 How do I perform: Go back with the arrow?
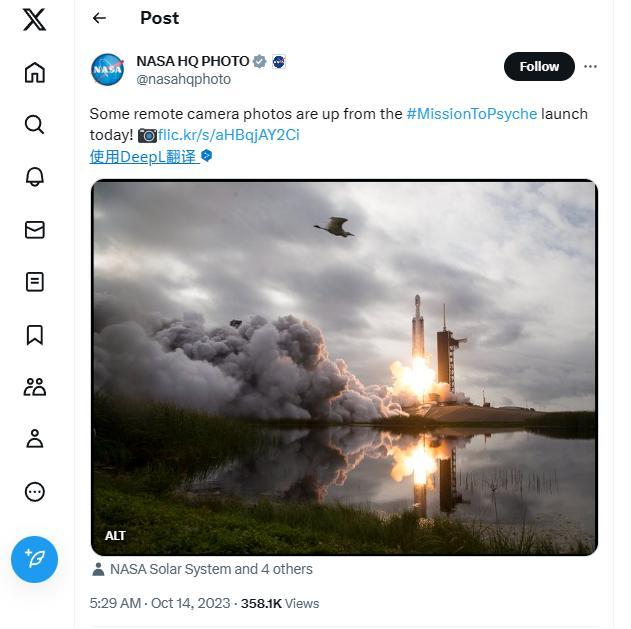coord(99,18)
